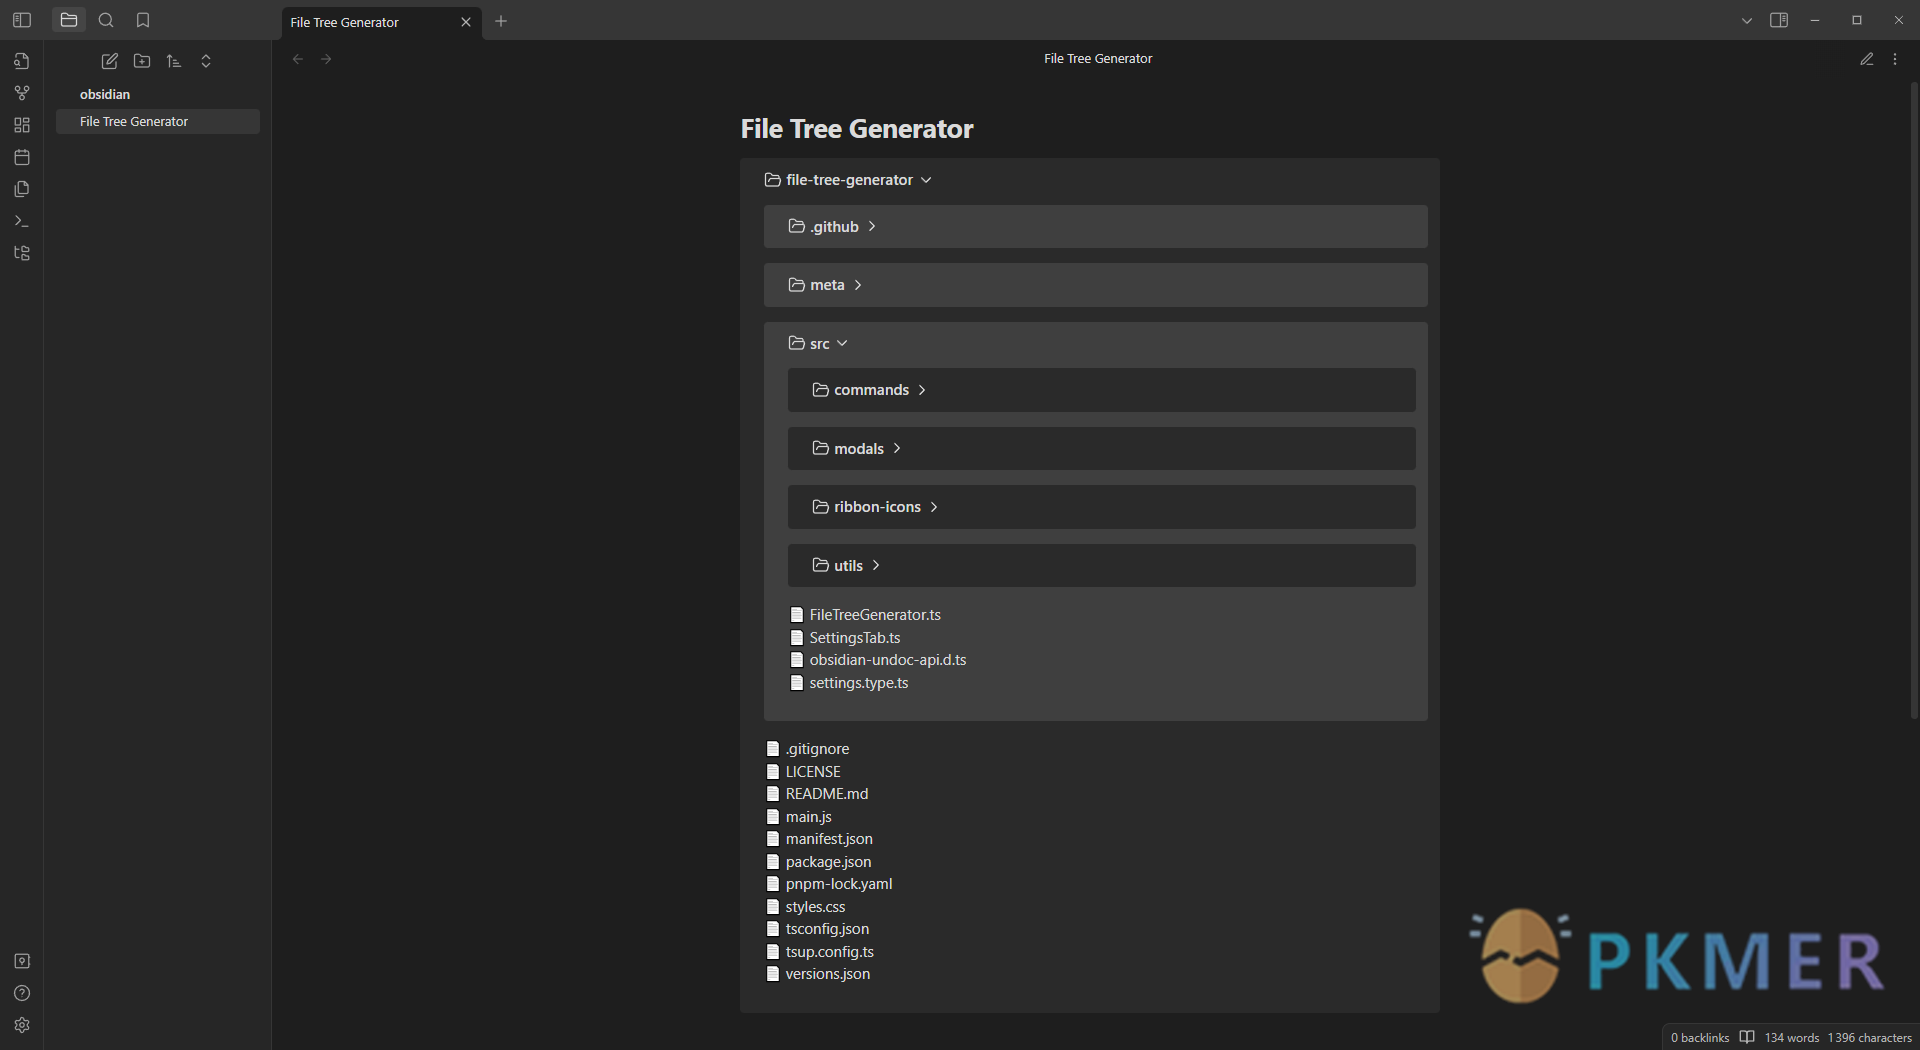1920x1050 pixels.
Task: Switch to editing view pencil icon
Action: coord(1867,59)
